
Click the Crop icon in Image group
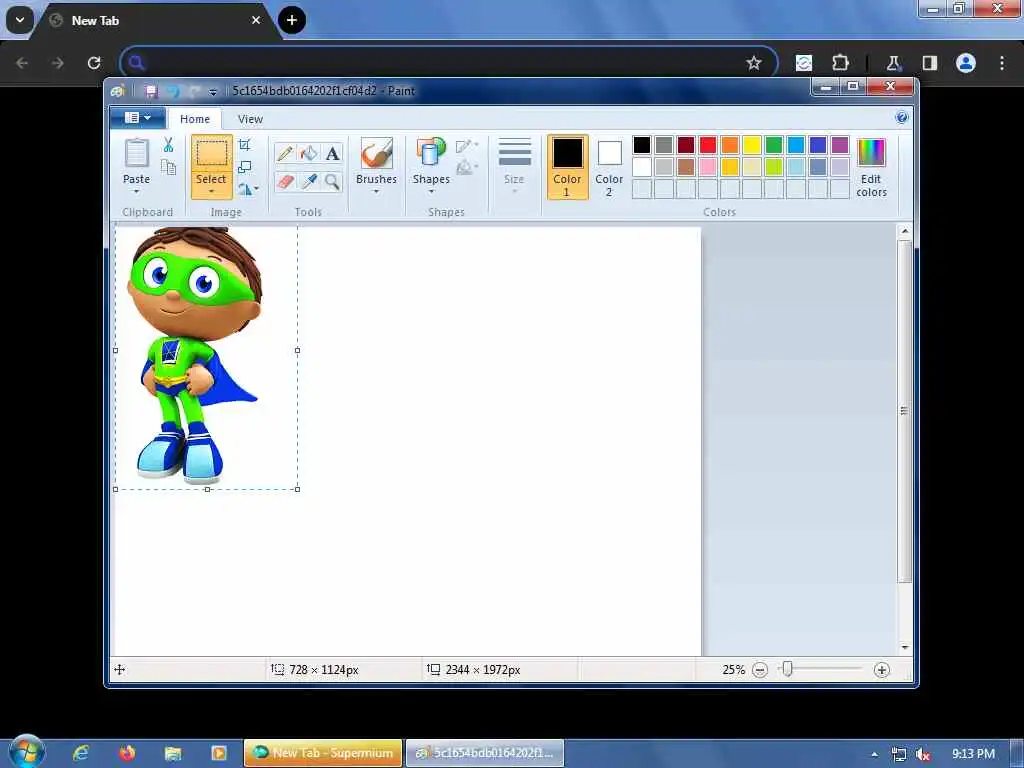point(245,145)
